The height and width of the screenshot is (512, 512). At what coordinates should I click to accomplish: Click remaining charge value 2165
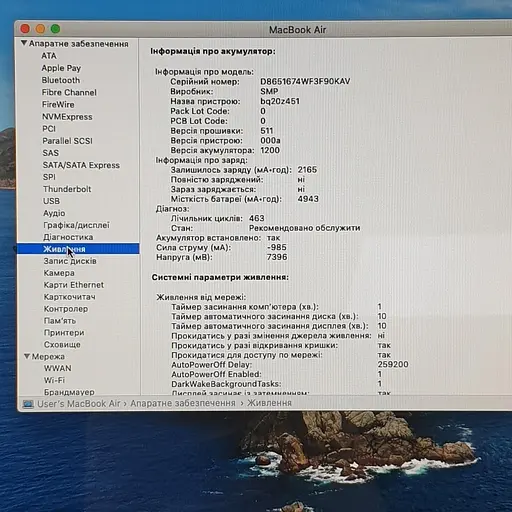[x=307, y=170]
